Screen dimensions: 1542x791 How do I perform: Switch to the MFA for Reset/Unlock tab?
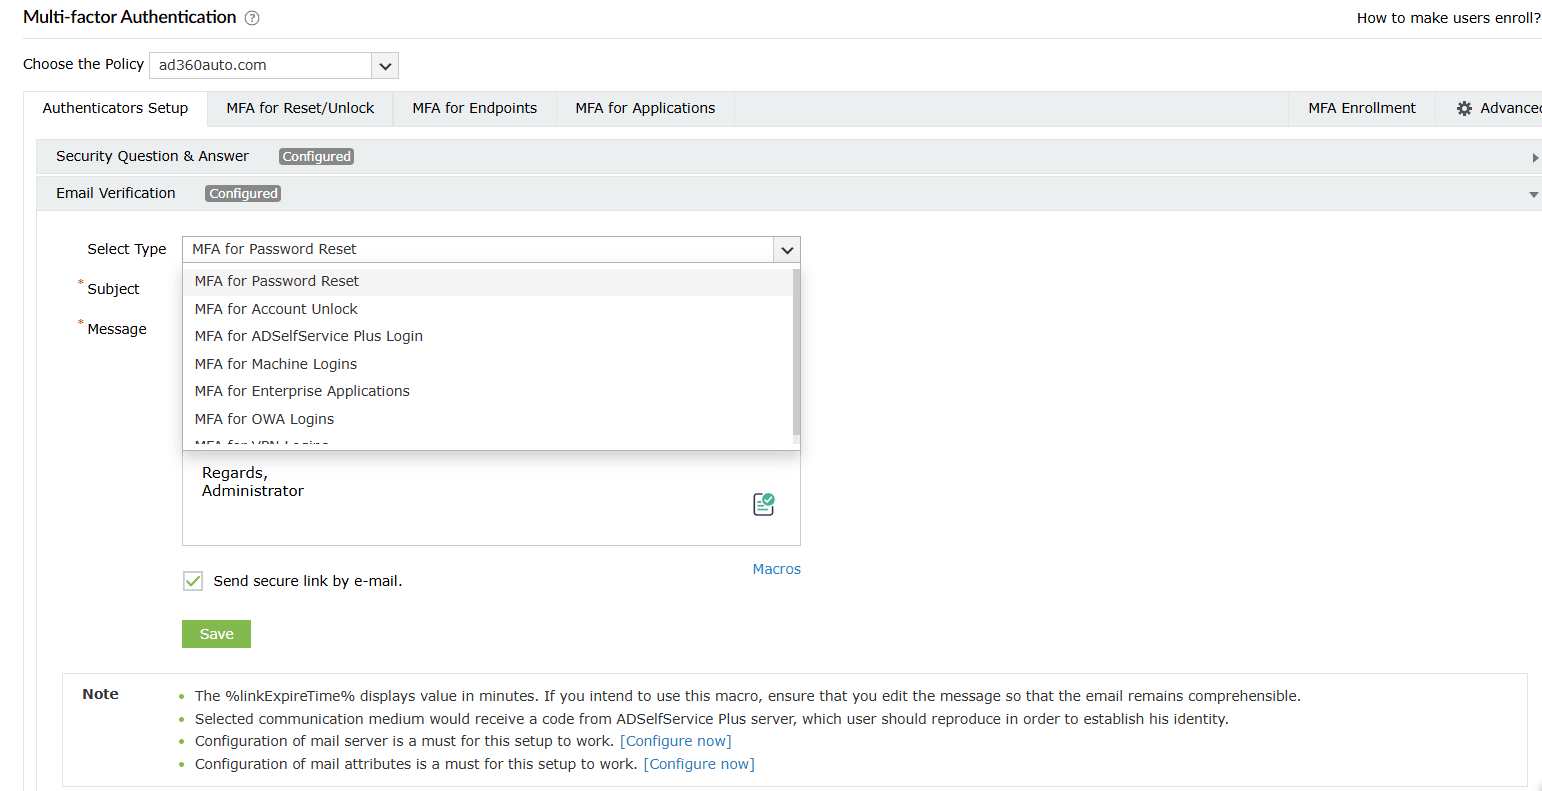coord(300,108)
